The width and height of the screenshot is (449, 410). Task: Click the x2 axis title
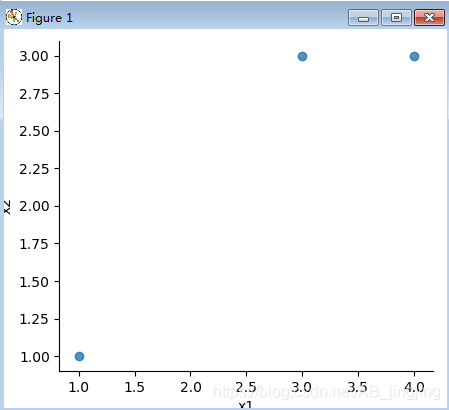click(x=7, y=207)
